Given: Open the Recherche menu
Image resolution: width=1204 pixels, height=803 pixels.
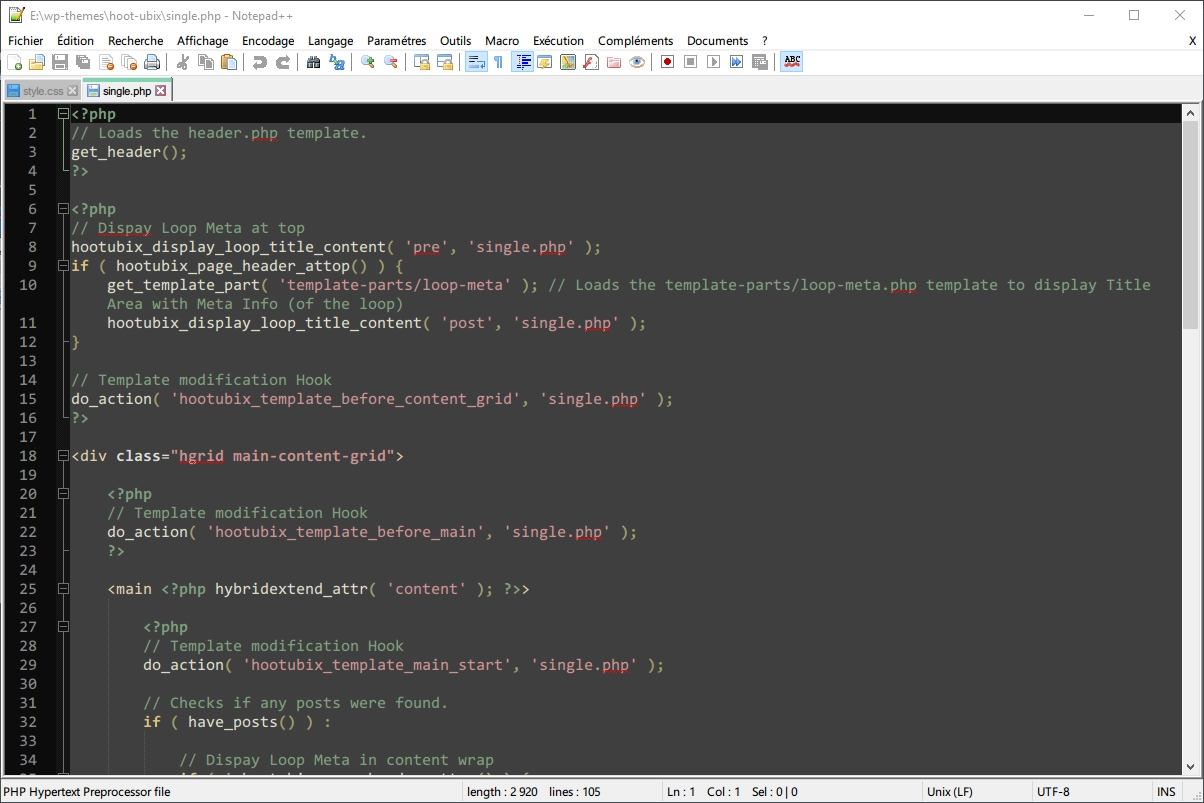Looking at the screenshot, I should 136,41.
